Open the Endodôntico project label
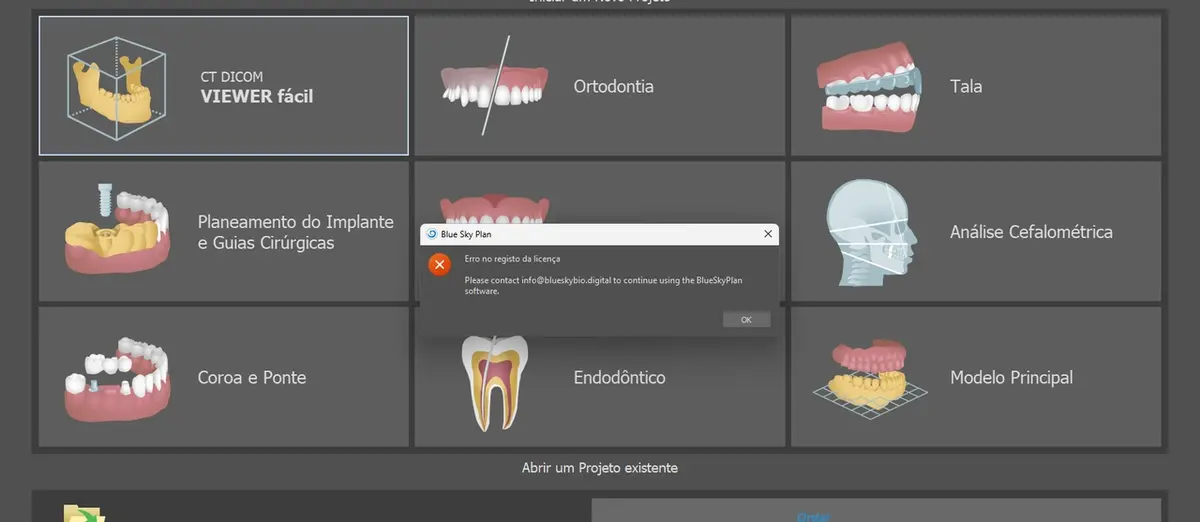This screenshot has width=1200, height=522. point(619,377)
